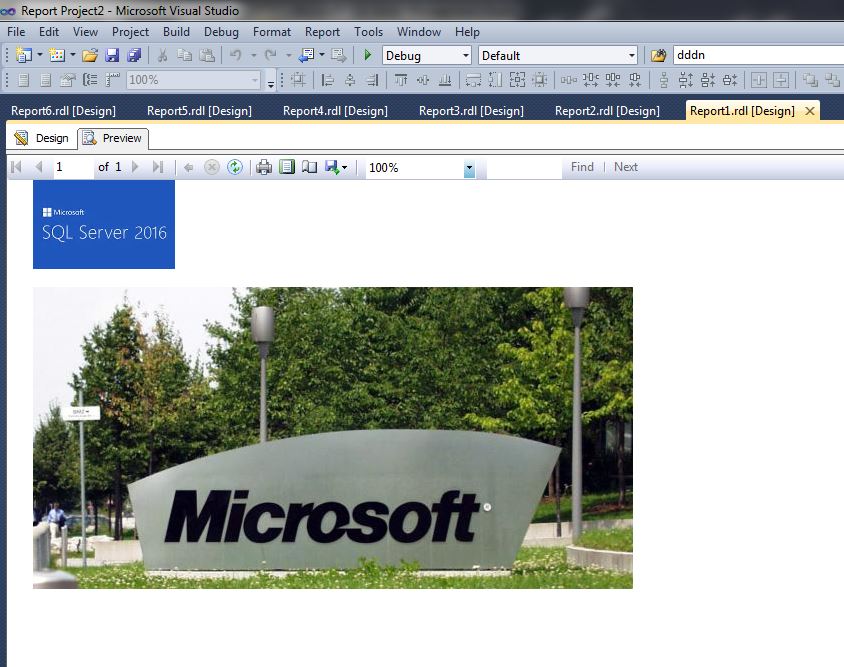Click the Add New Item icon

click(x=57, y=55)
